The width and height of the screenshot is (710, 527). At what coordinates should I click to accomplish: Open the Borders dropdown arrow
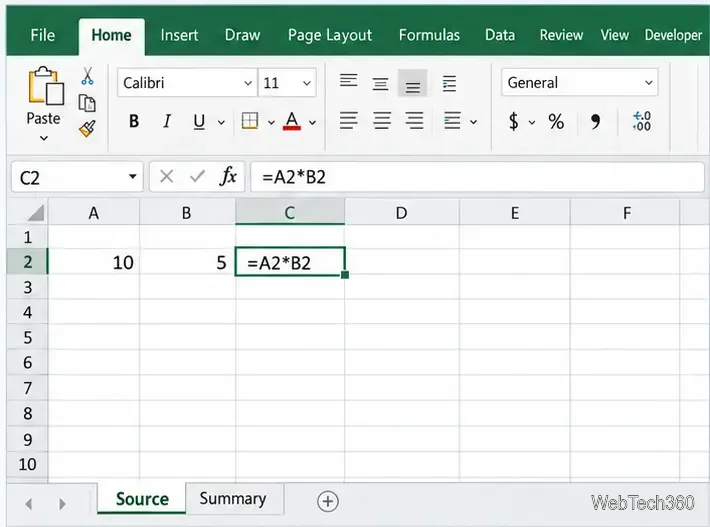(271, 122)
